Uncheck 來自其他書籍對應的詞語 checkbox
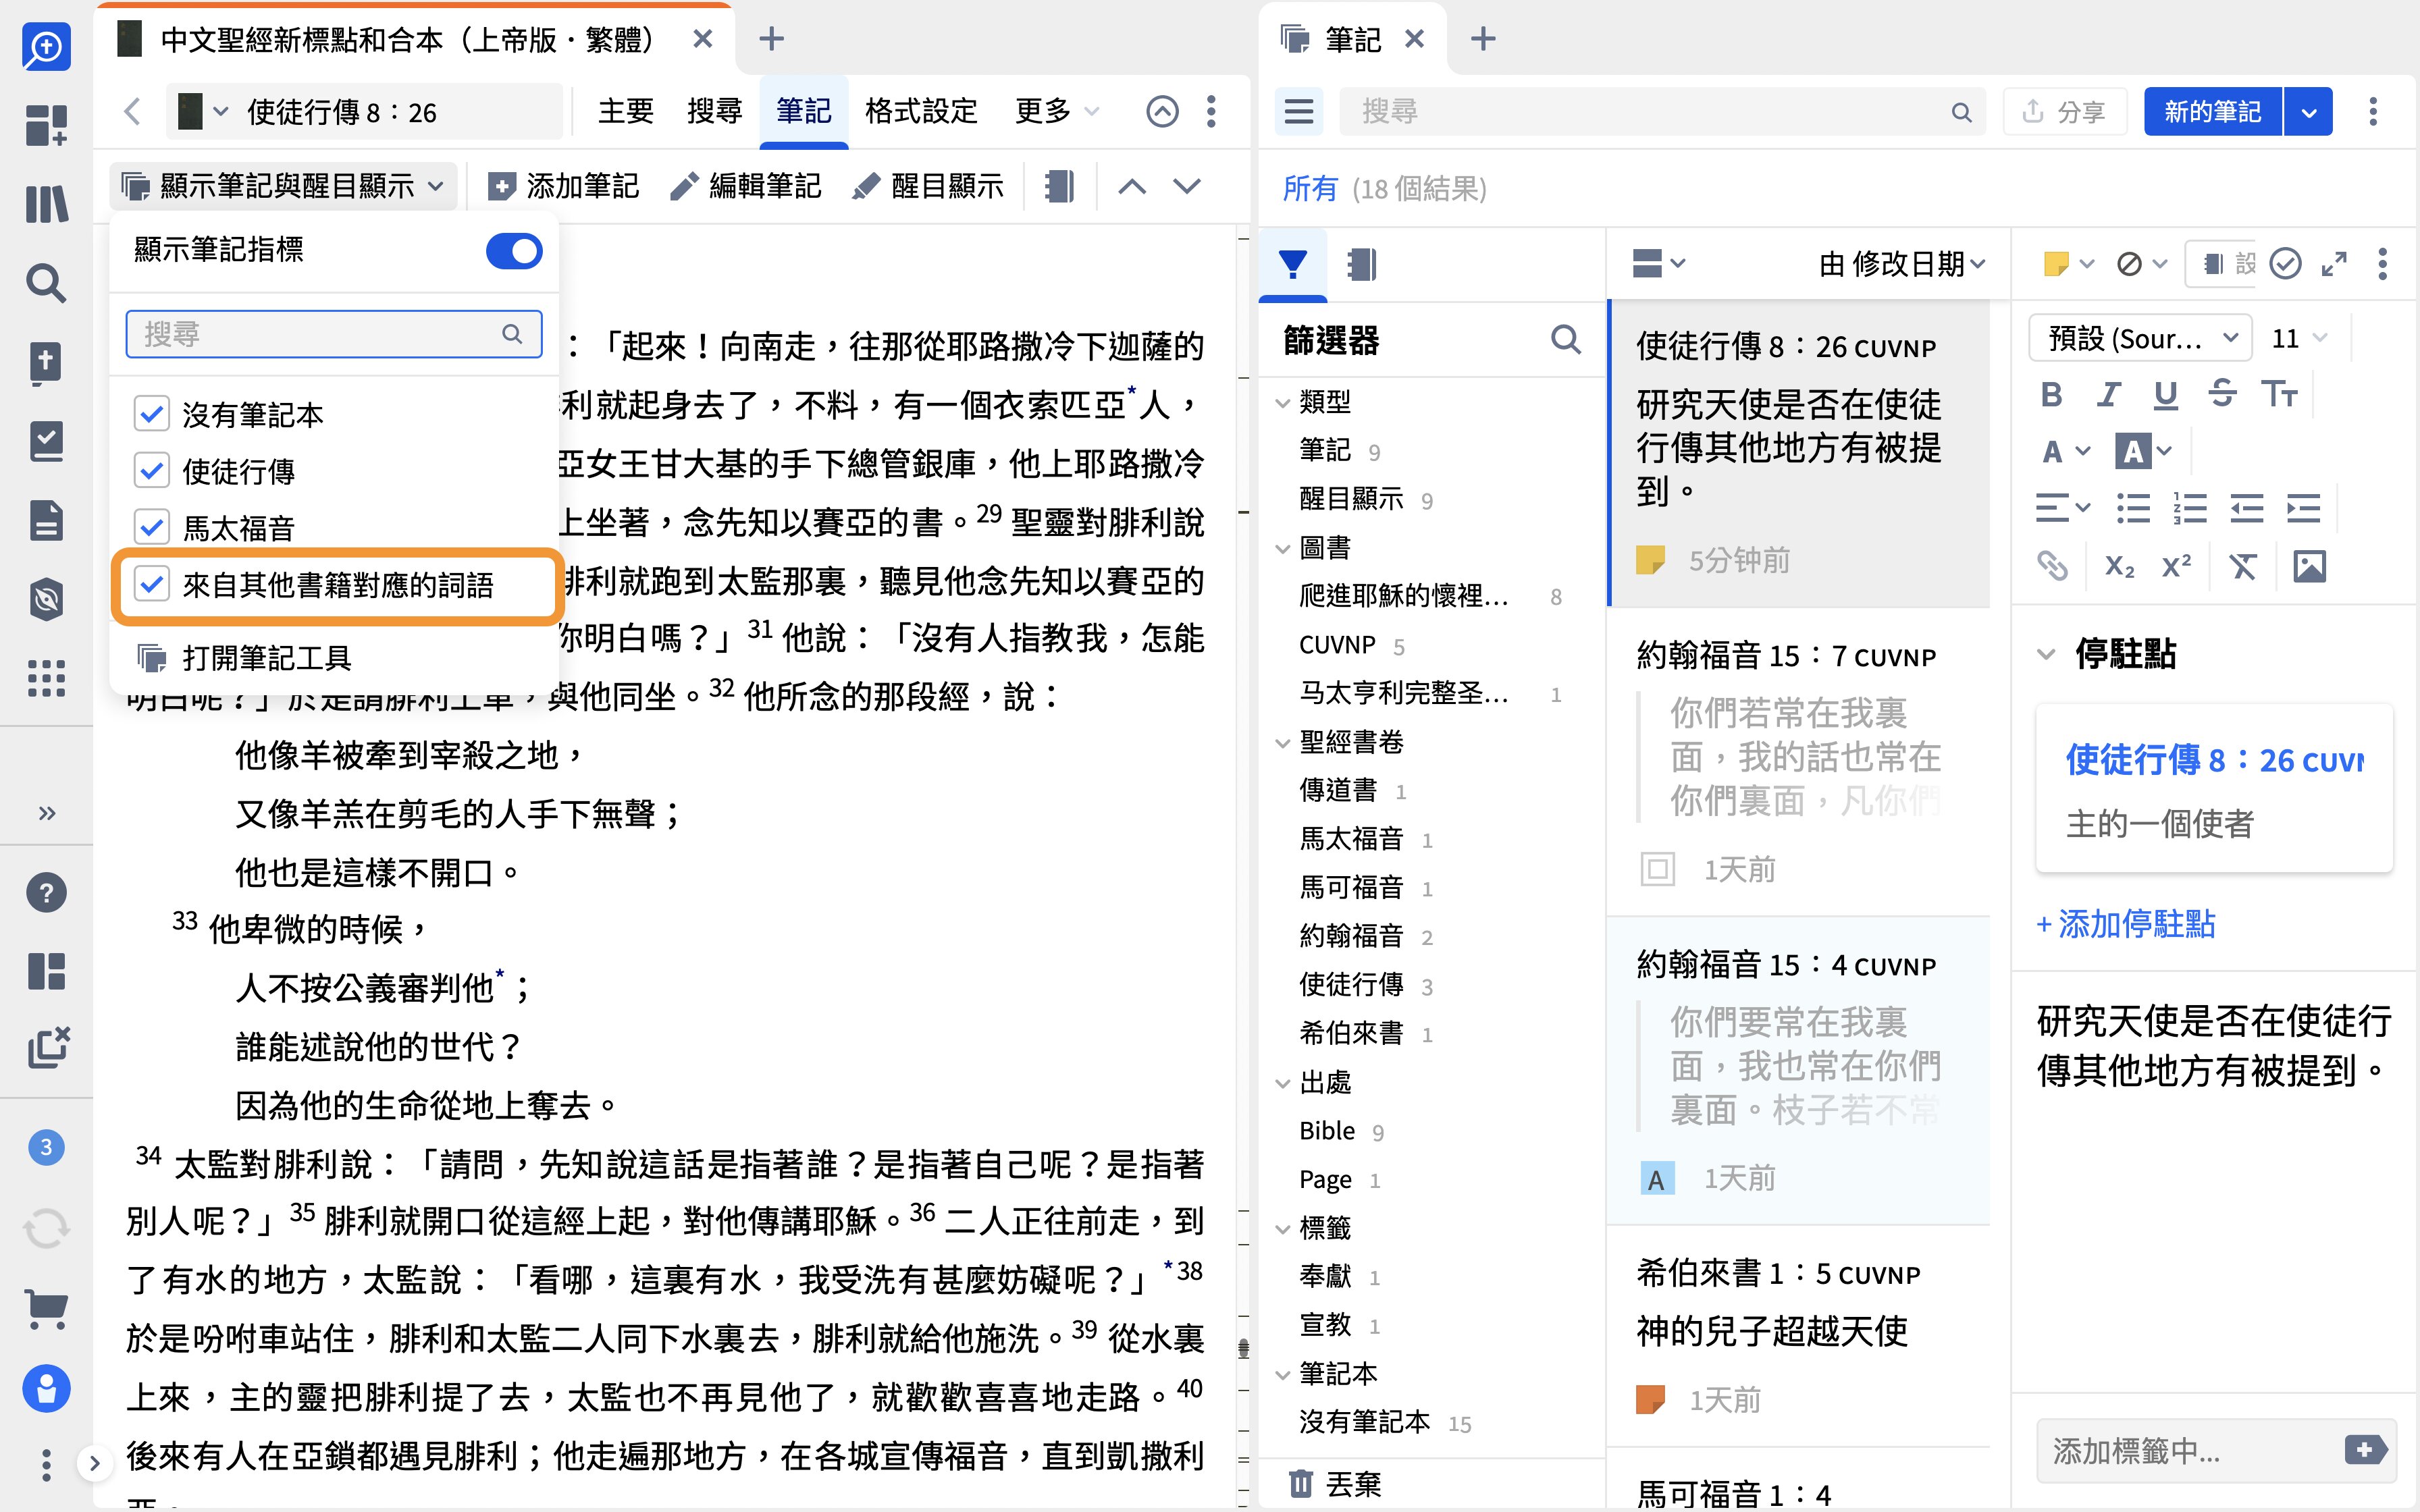 pos(151,584)
